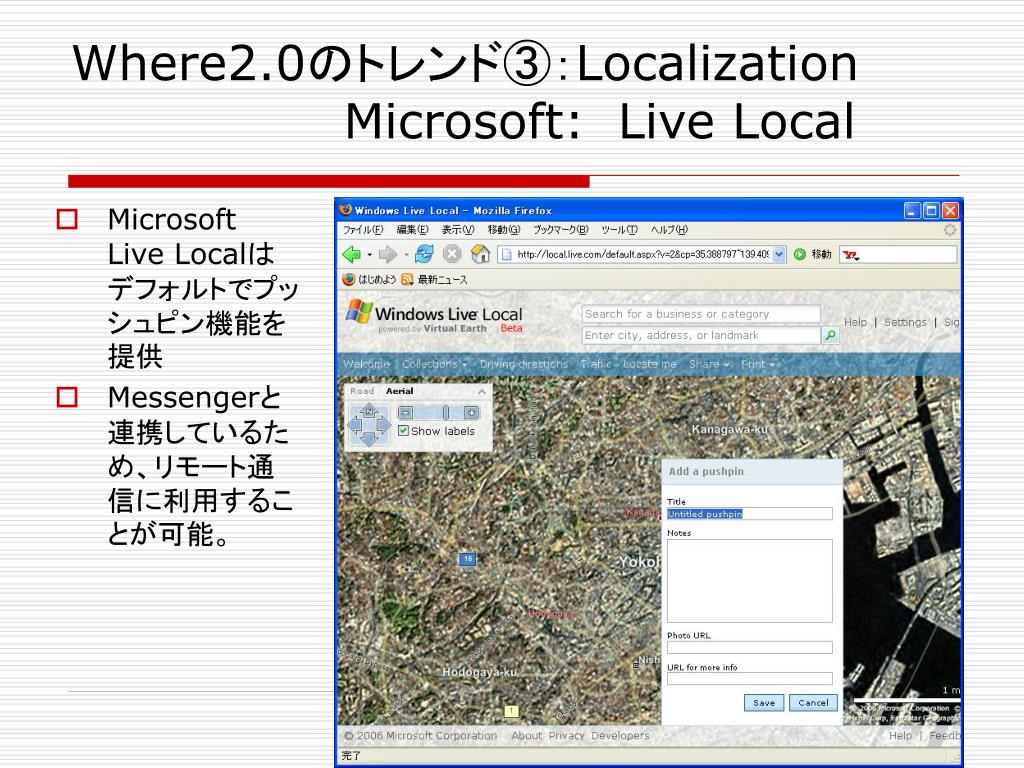Click the Windows Live Local logo

434,317
